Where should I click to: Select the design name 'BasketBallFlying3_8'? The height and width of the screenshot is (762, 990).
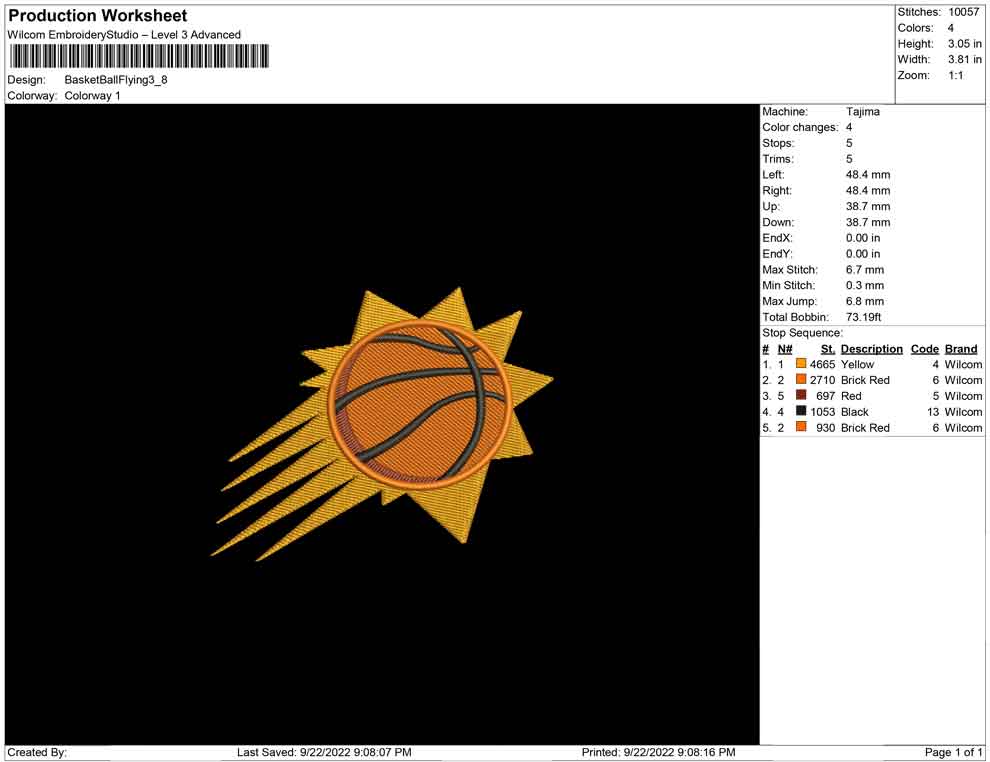(116, 80)
